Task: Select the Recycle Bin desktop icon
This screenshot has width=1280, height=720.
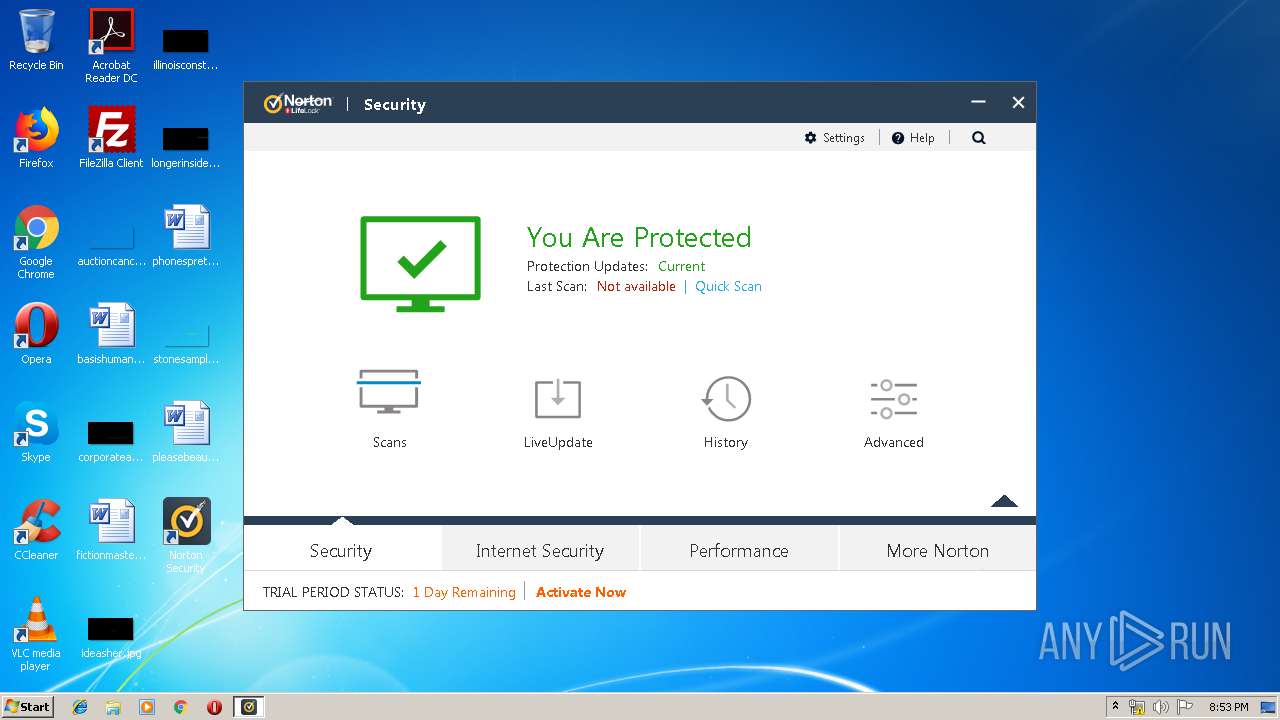Action: click(x=36, y=40)
